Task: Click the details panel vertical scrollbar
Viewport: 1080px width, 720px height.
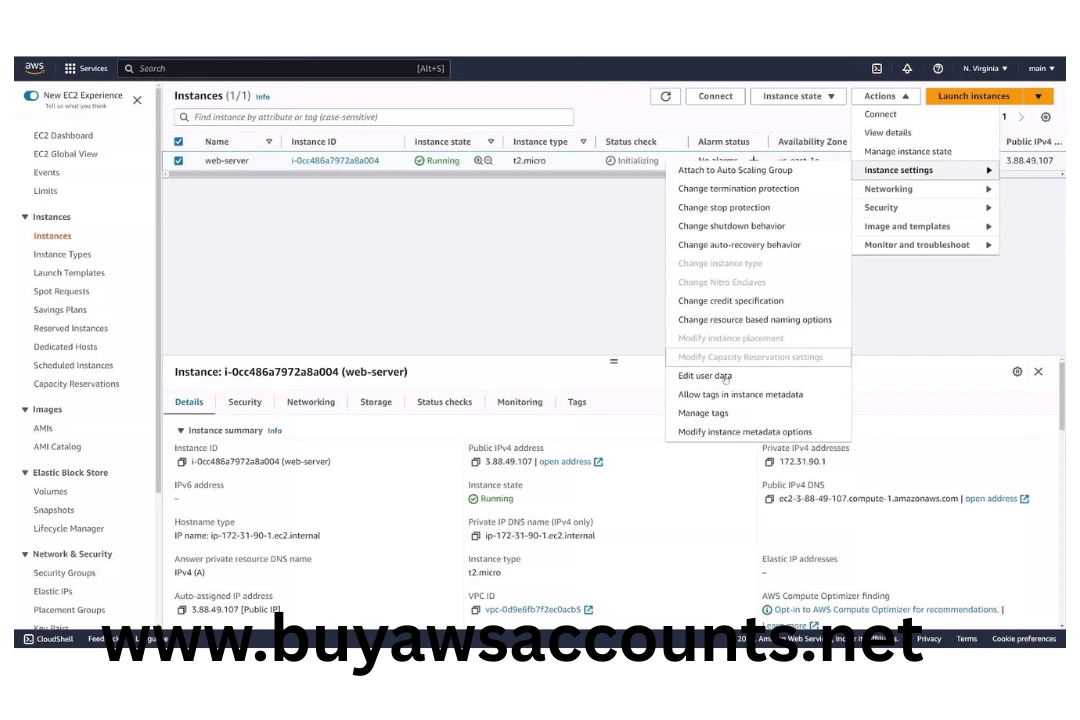Action: point(1061,396)
